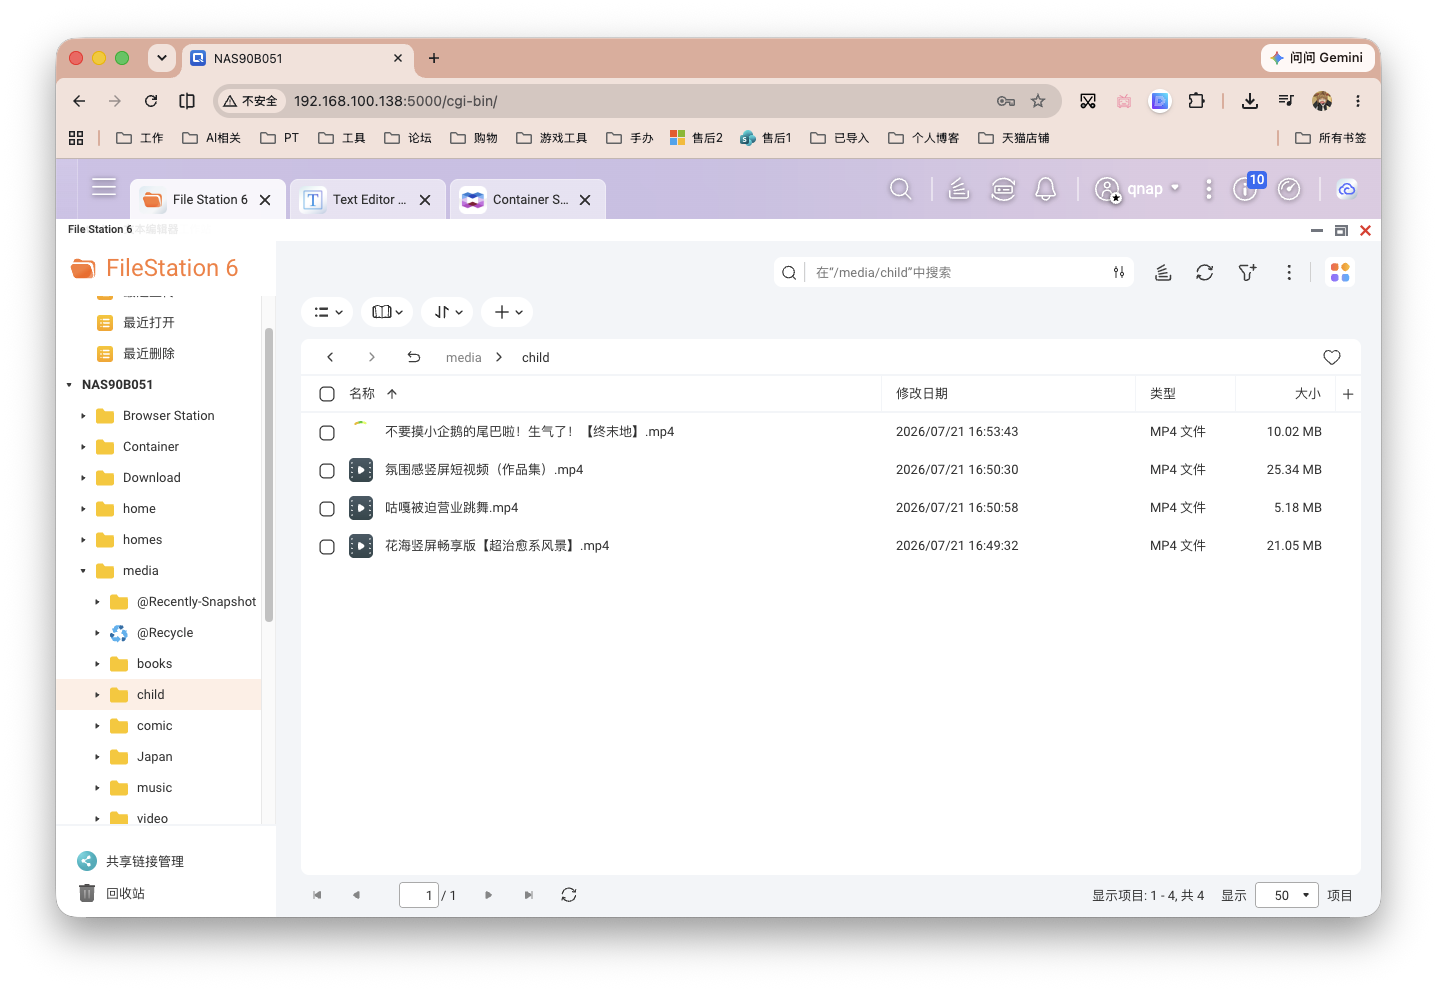Viewport: 1437px width, 991px height.
Task: Open the 所有书签 bookmarks menu
Action: point(1330,138)
